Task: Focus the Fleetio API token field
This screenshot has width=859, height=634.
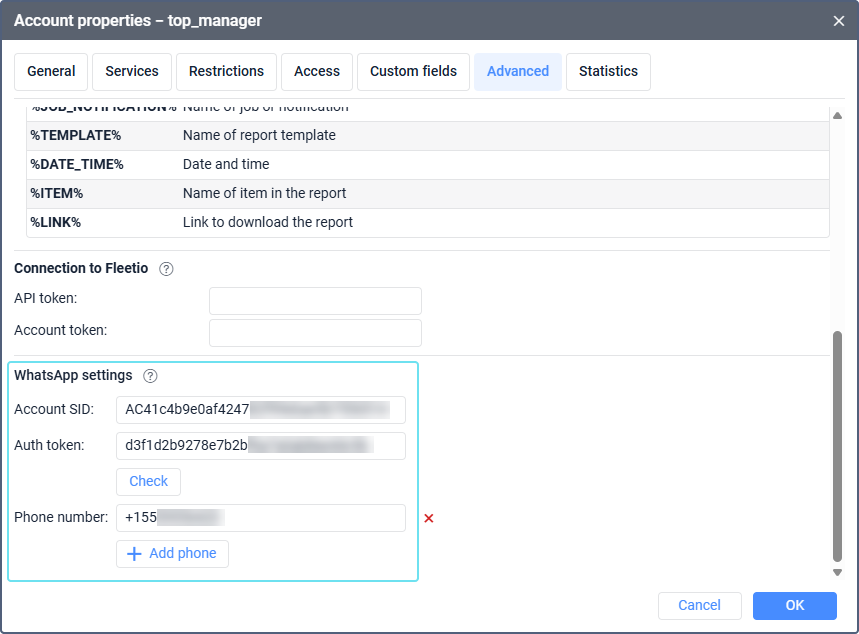Action: pos(315,301)
